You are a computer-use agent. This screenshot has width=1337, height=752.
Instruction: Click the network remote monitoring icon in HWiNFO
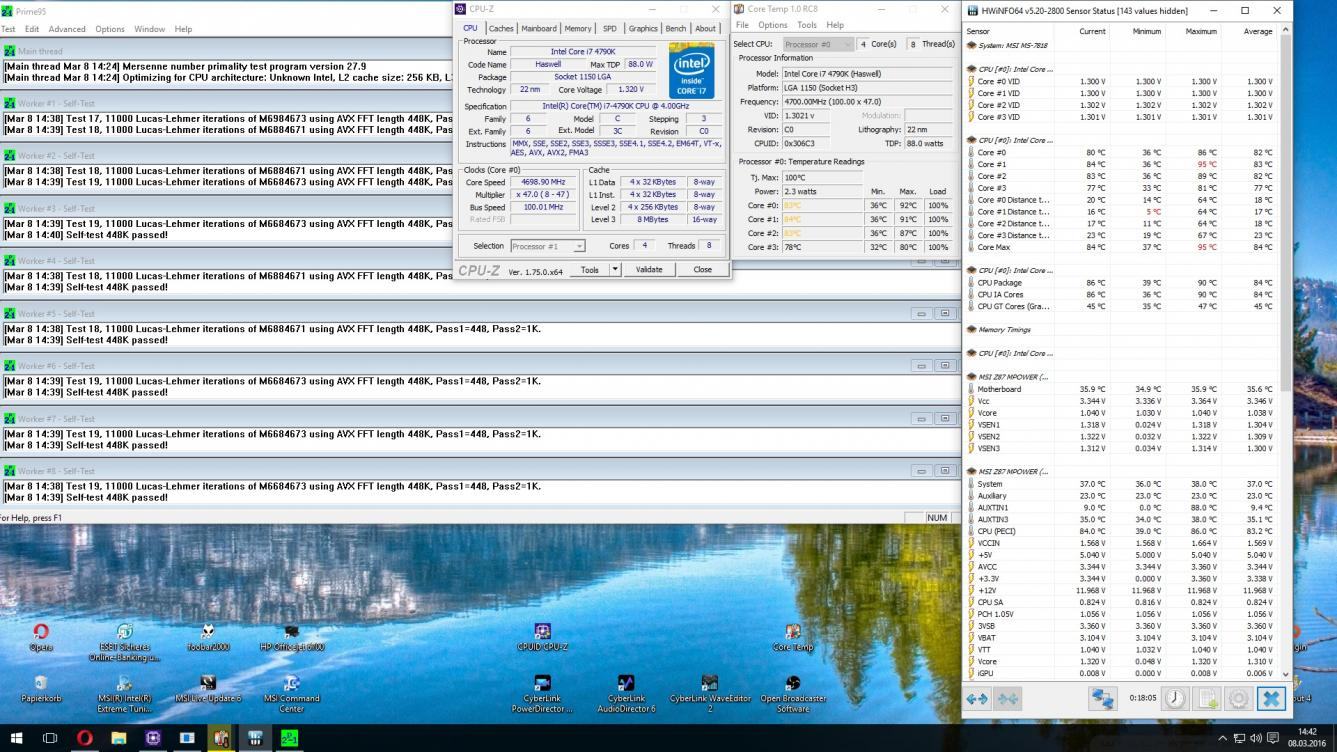point(1102,698)
